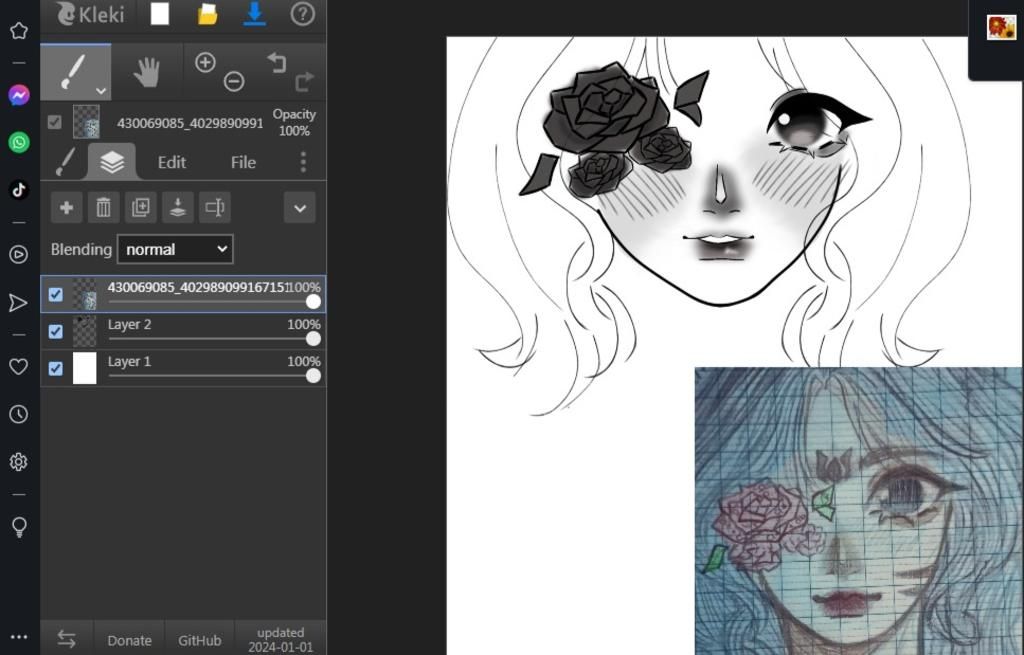Toggle checkbox beside the current layer preview
The image size is (1024, 655).
tap(55, 122)
